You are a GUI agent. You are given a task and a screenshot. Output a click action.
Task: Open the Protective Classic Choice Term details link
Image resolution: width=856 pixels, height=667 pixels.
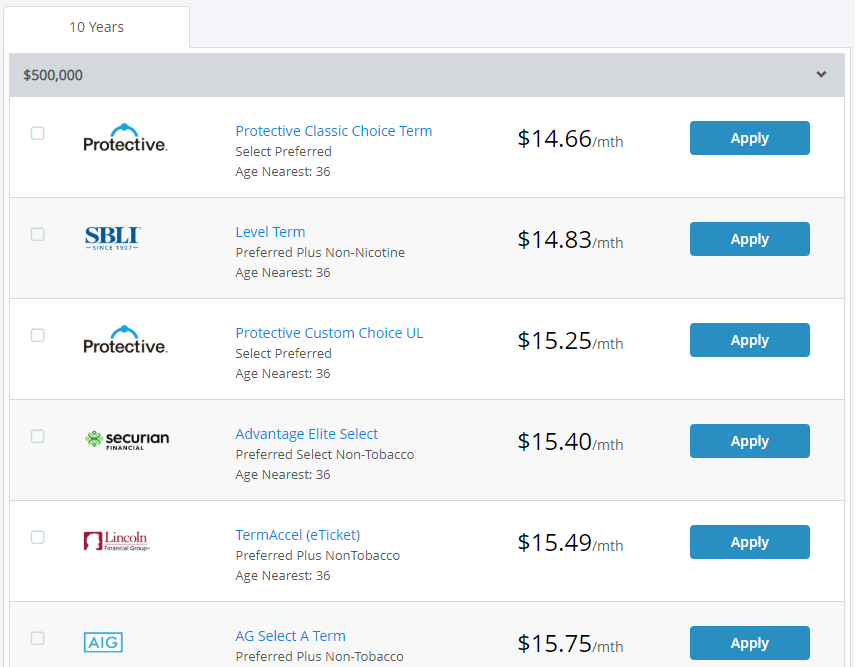[333, 130]
